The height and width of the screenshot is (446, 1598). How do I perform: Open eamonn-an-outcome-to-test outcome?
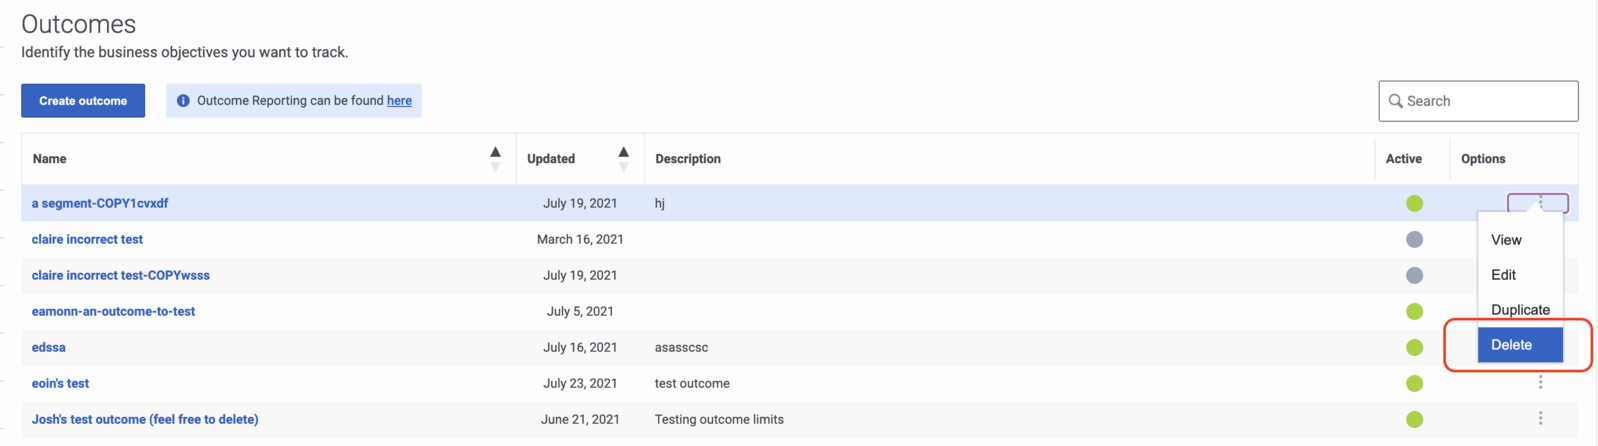(113, 311)
